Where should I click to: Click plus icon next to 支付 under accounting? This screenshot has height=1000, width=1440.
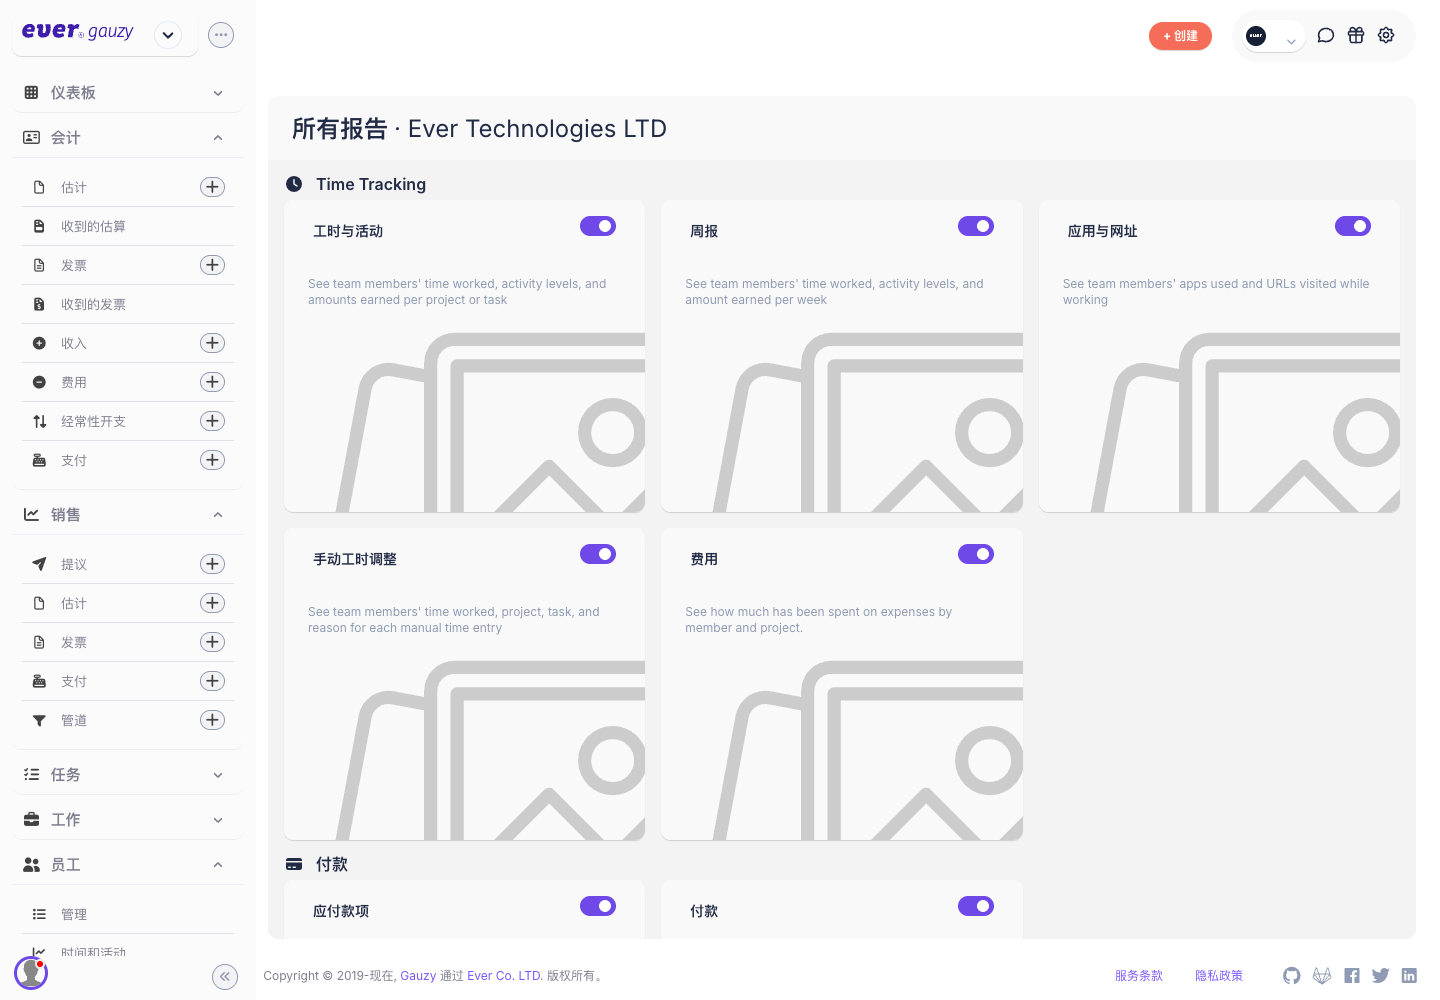coord(212,460)
